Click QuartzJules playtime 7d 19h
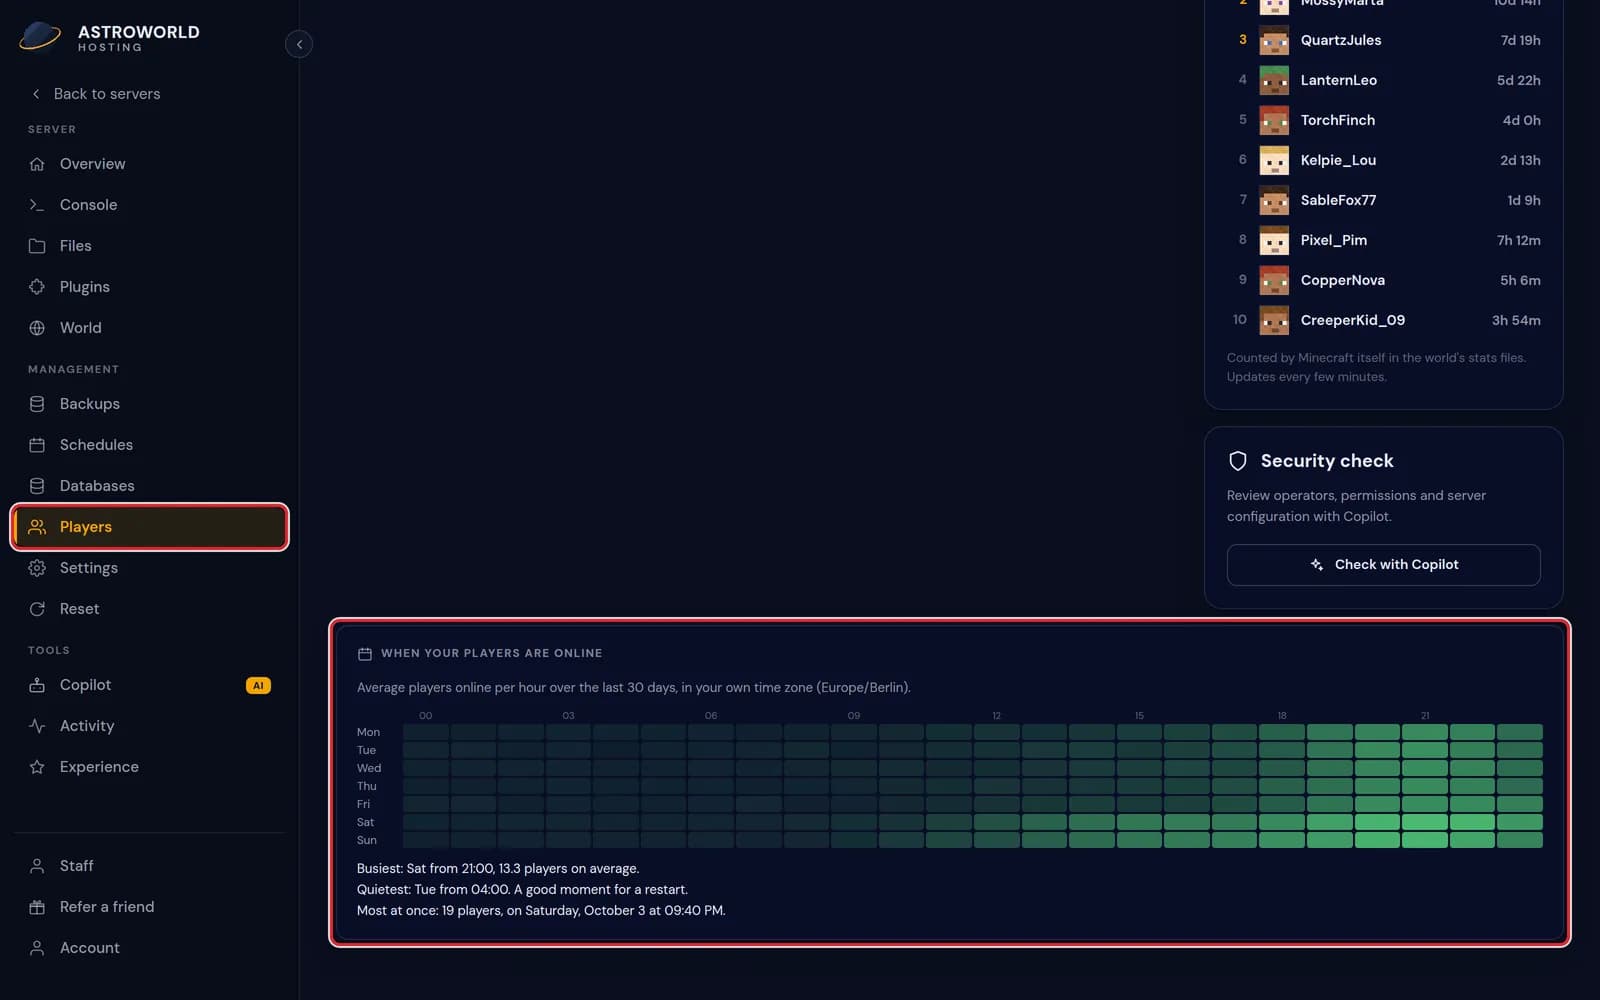1600x1000 pixels. pyautogui.click(x=1520, y=40)
